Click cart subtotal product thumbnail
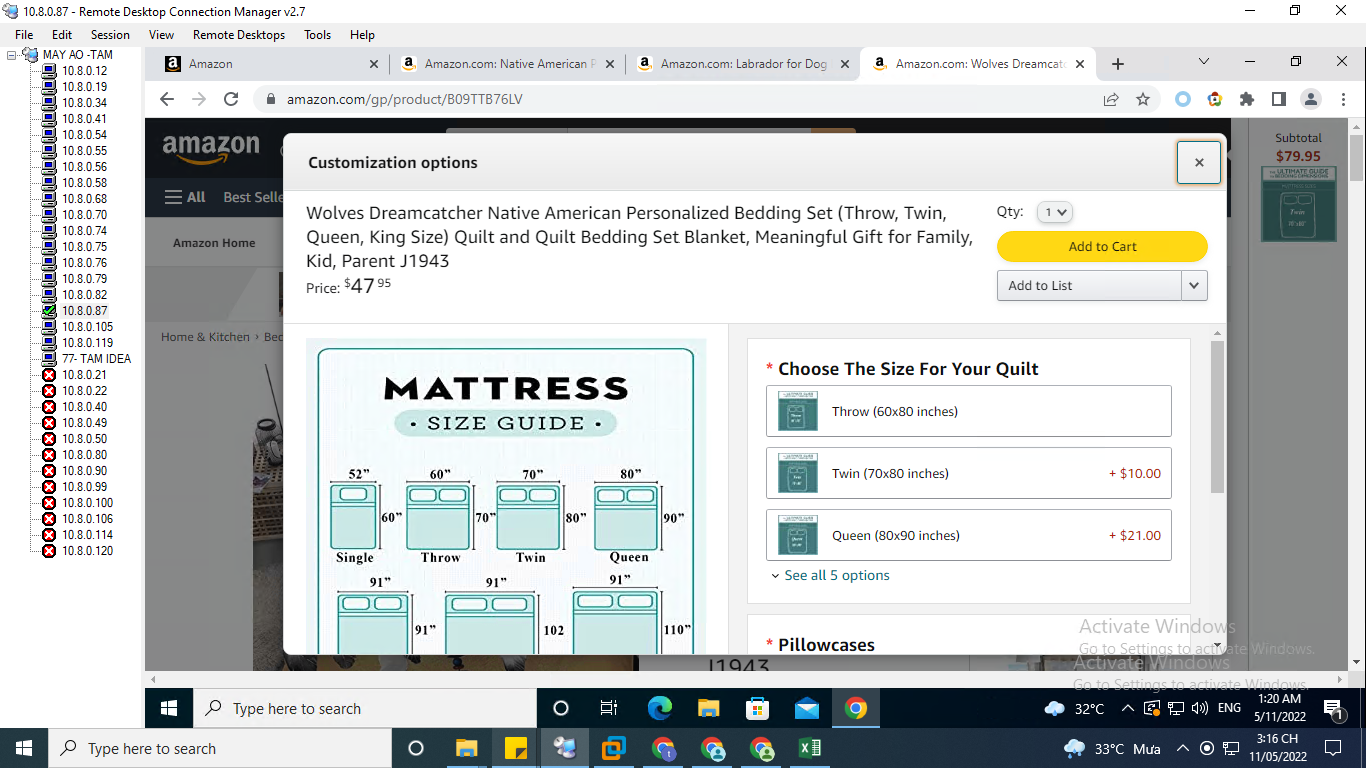 pos(1298,204)
